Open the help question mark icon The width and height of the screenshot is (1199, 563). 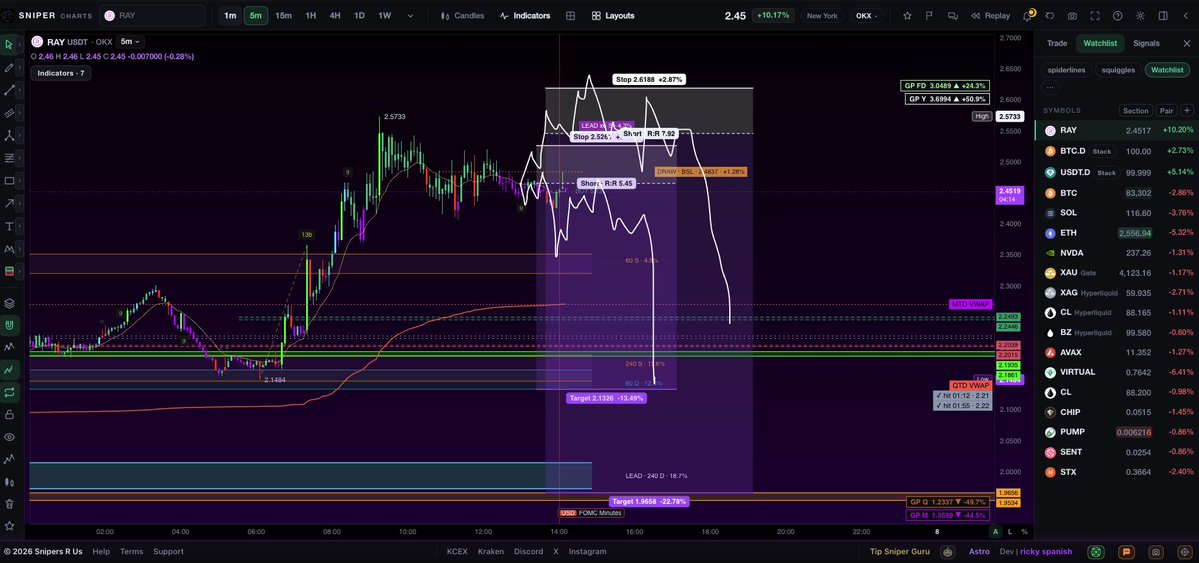pyautogui.click(x=1118, y=15)
